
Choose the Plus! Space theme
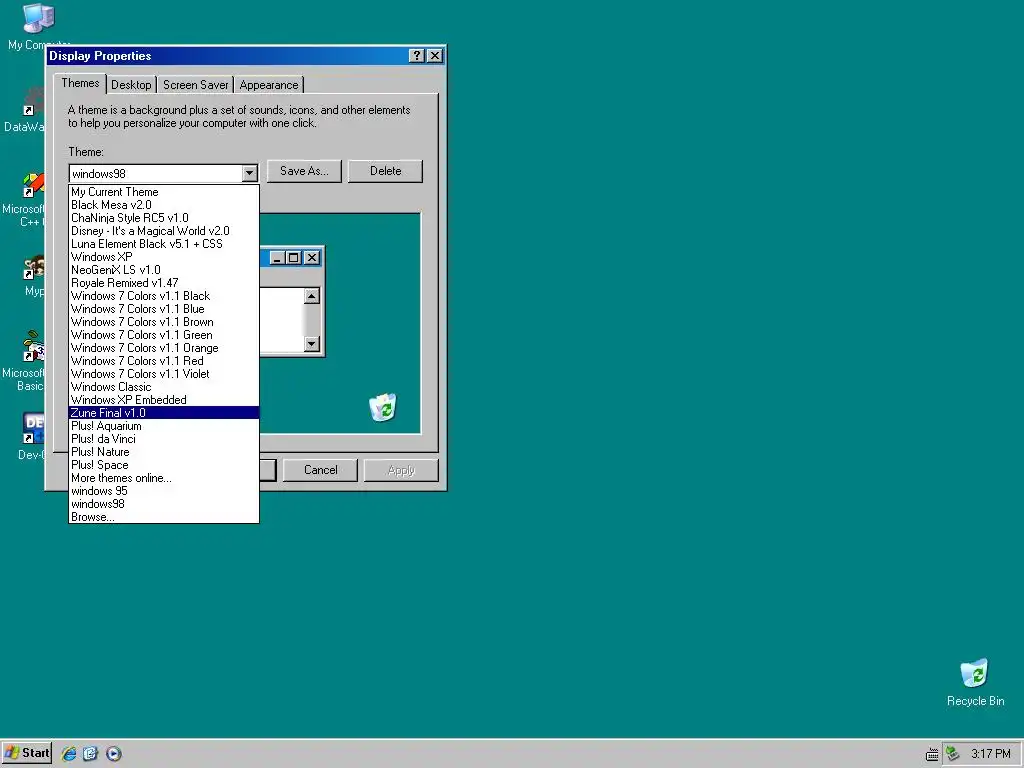pyautogui.click(x=164, y=465)
